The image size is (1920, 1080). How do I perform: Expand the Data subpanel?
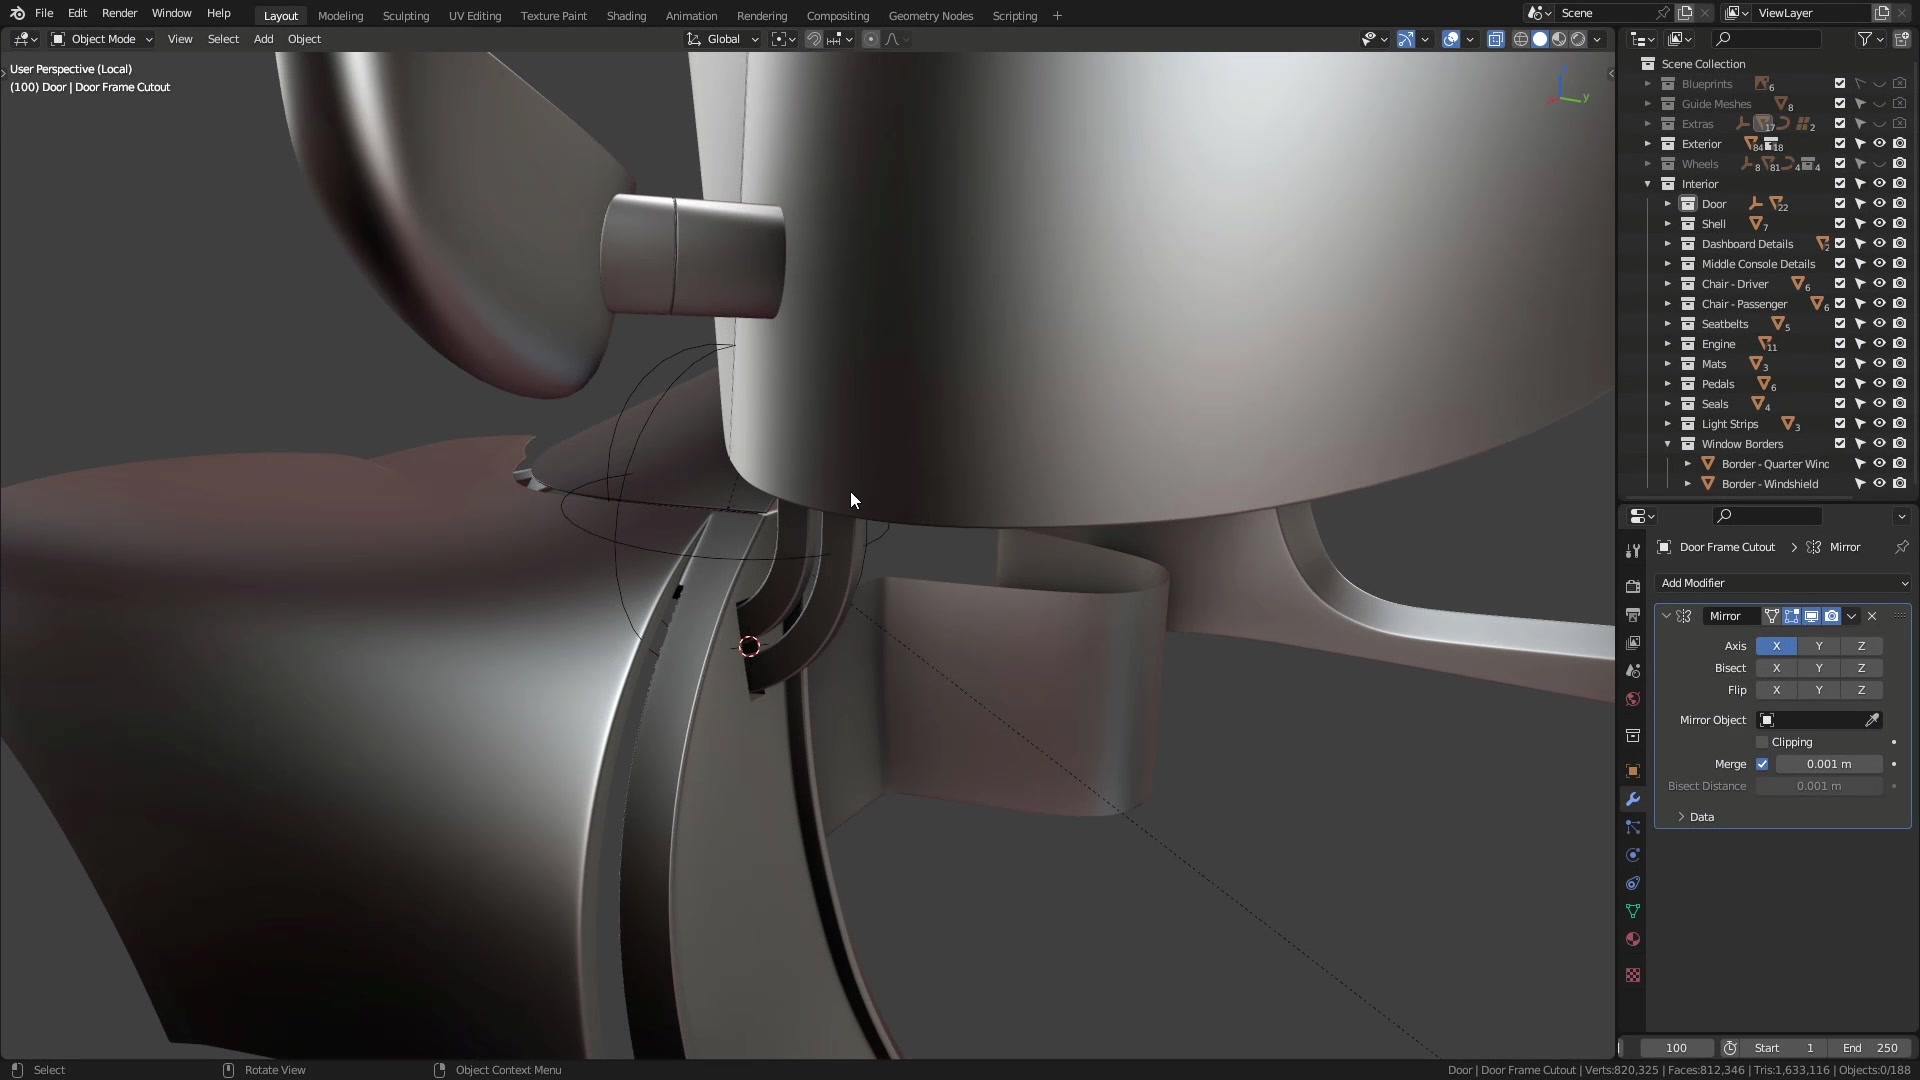point(1681,817)
